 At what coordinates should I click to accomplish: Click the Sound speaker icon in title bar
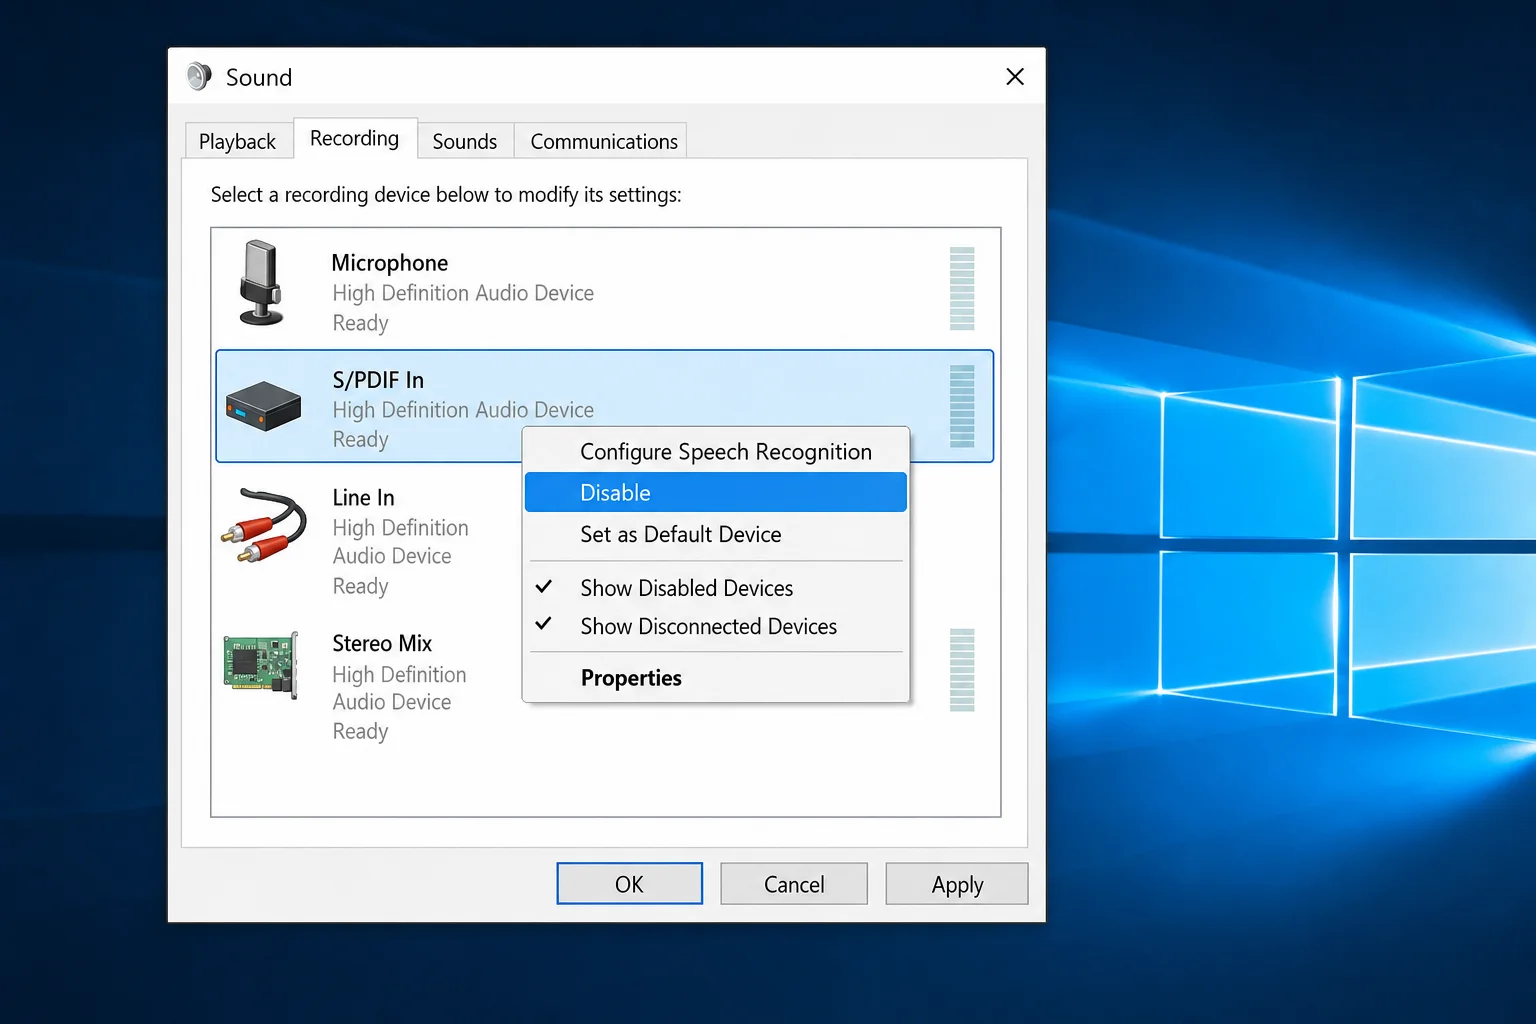[199, 77]
